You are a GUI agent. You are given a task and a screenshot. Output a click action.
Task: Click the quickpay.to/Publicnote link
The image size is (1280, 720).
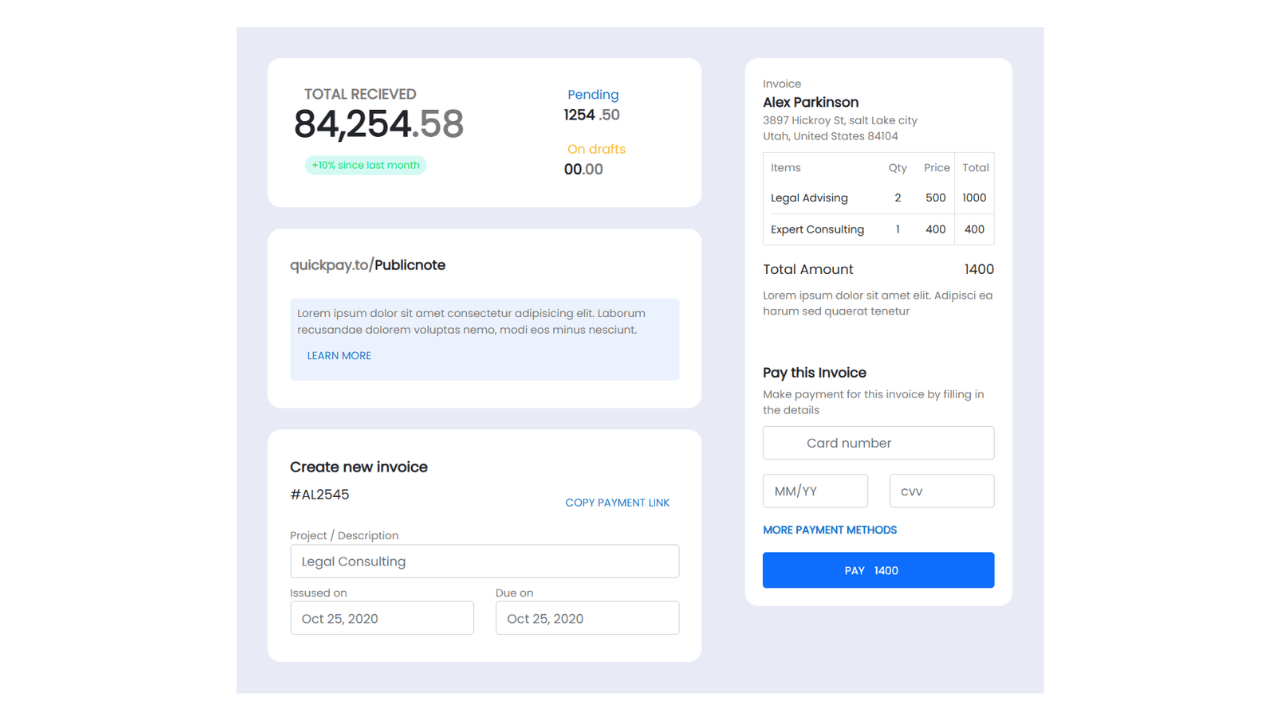(x=368, y=264)
